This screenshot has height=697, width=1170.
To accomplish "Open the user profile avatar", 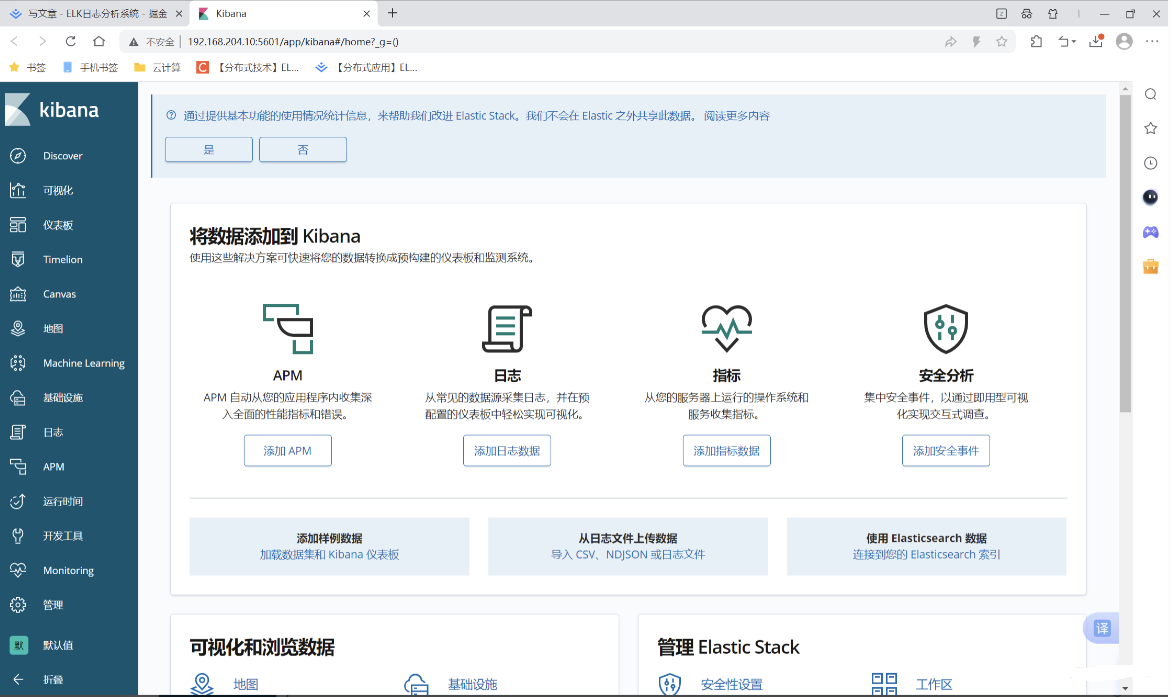I will pyautogui.click(x=1124, y=42).
